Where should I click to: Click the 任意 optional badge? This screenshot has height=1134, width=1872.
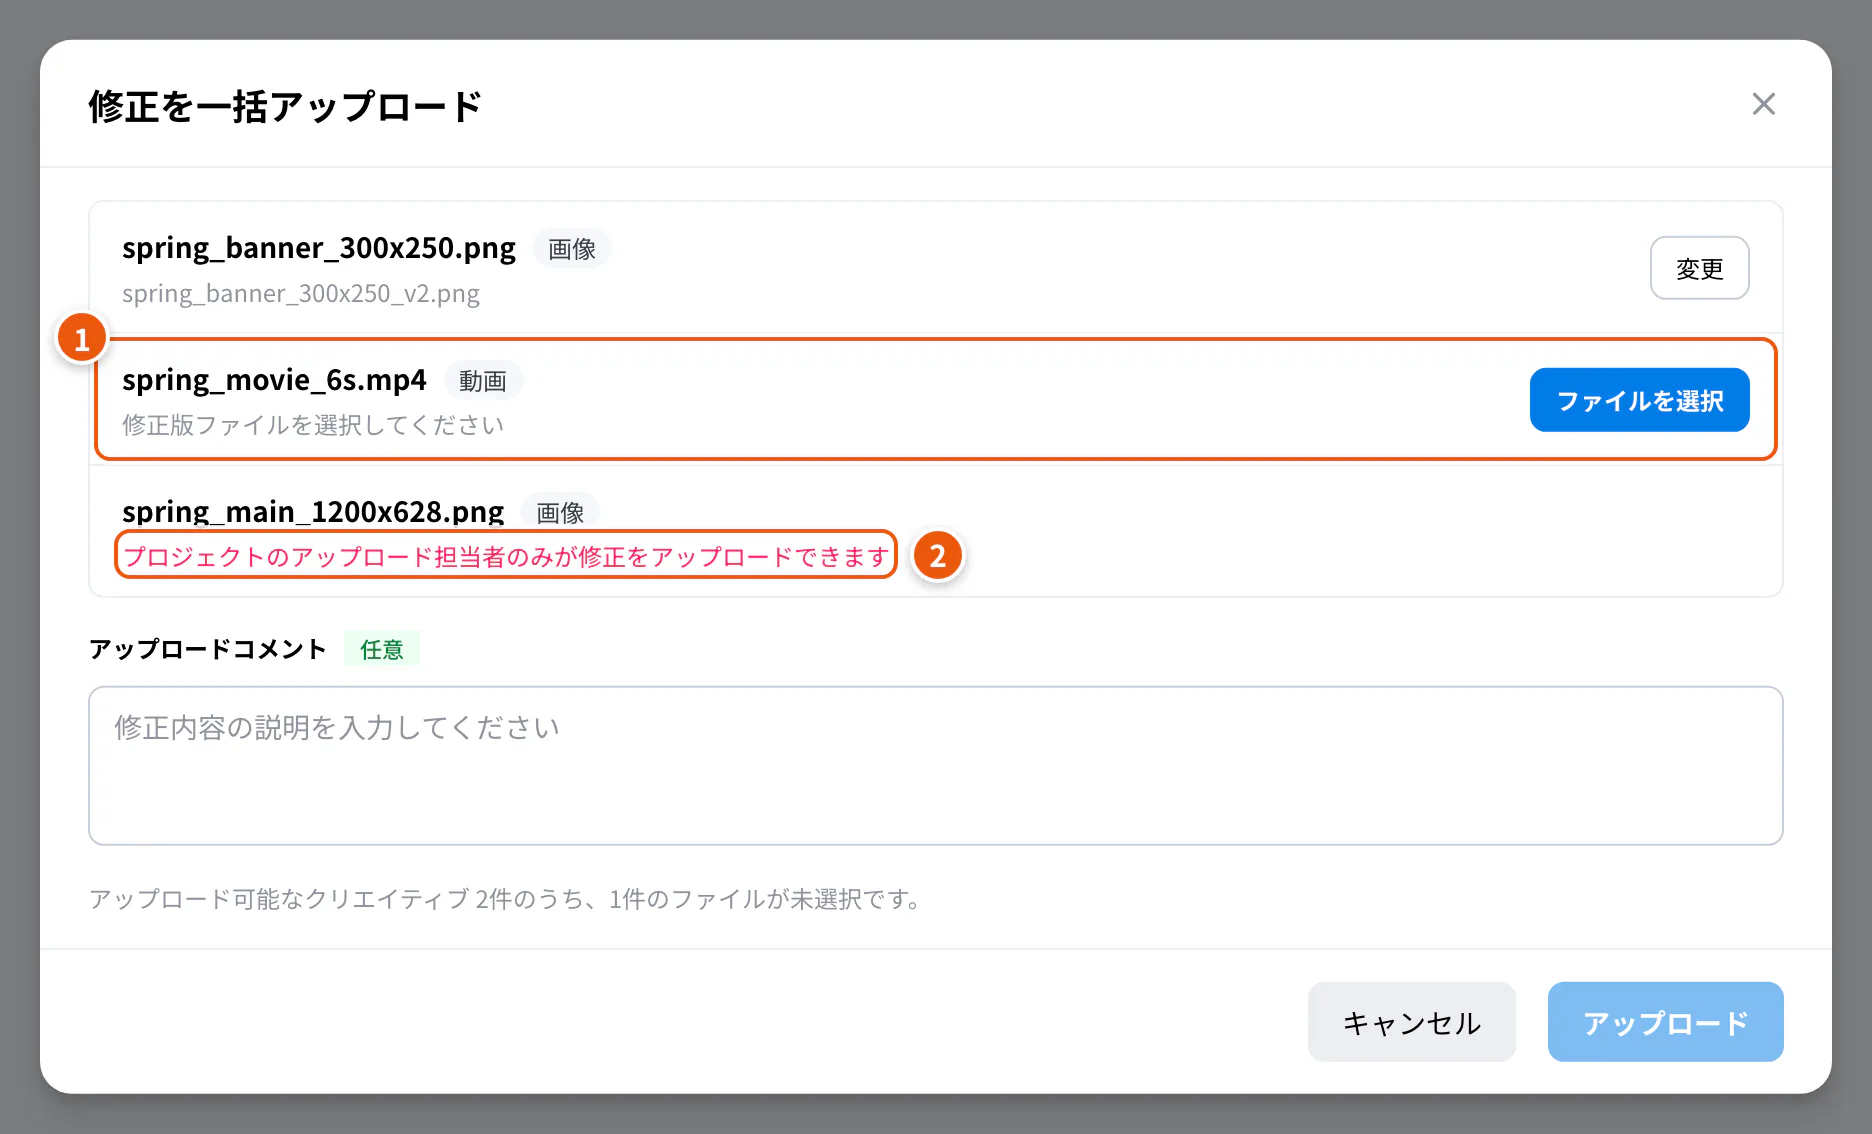click(382, 649)
